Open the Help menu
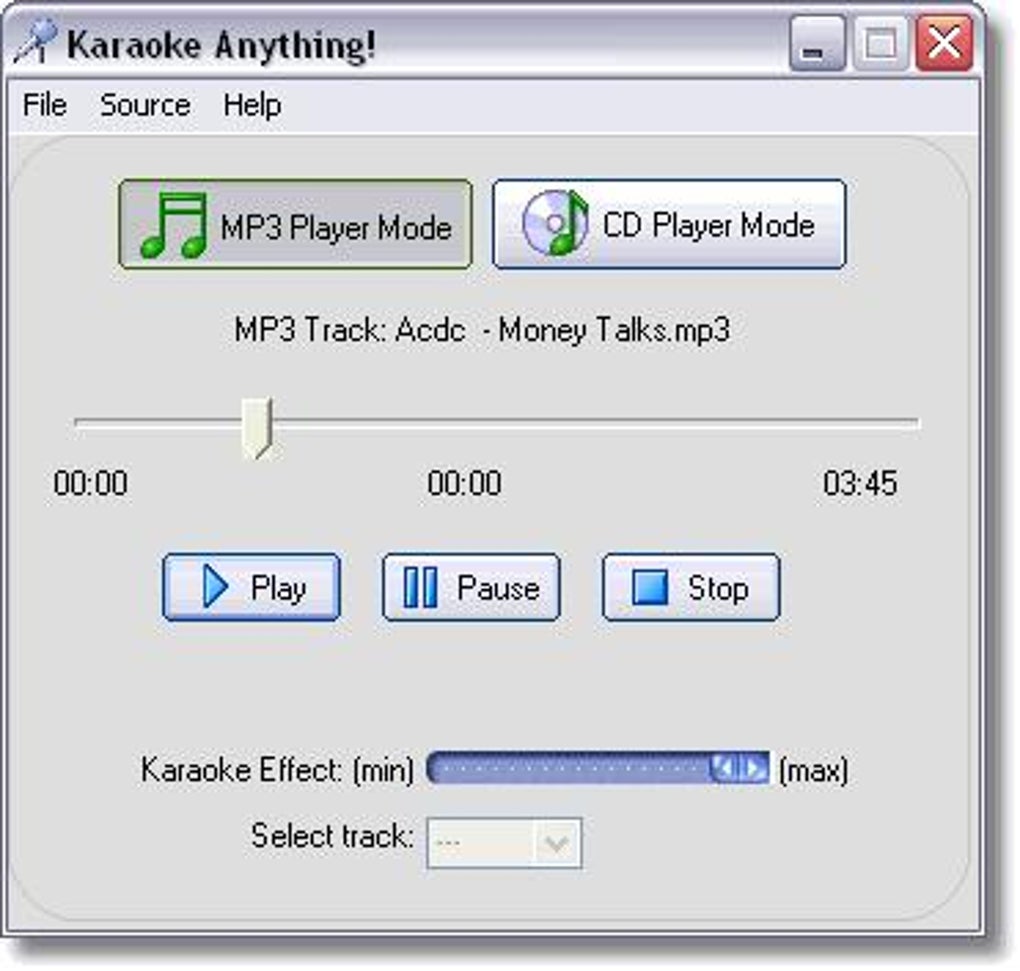Image resolution: width=1020 pixels, height=971 pixels. click(x=252, y=105)
